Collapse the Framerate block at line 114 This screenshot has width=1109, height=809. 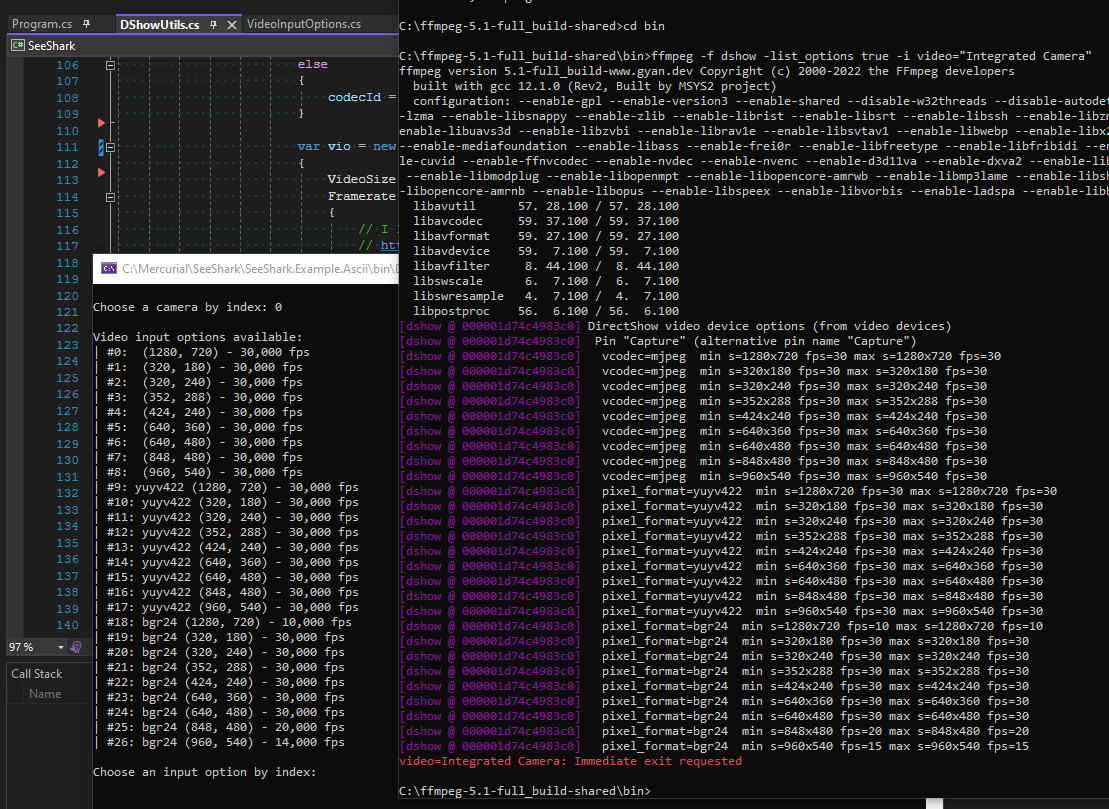click(x=110, y=197)
